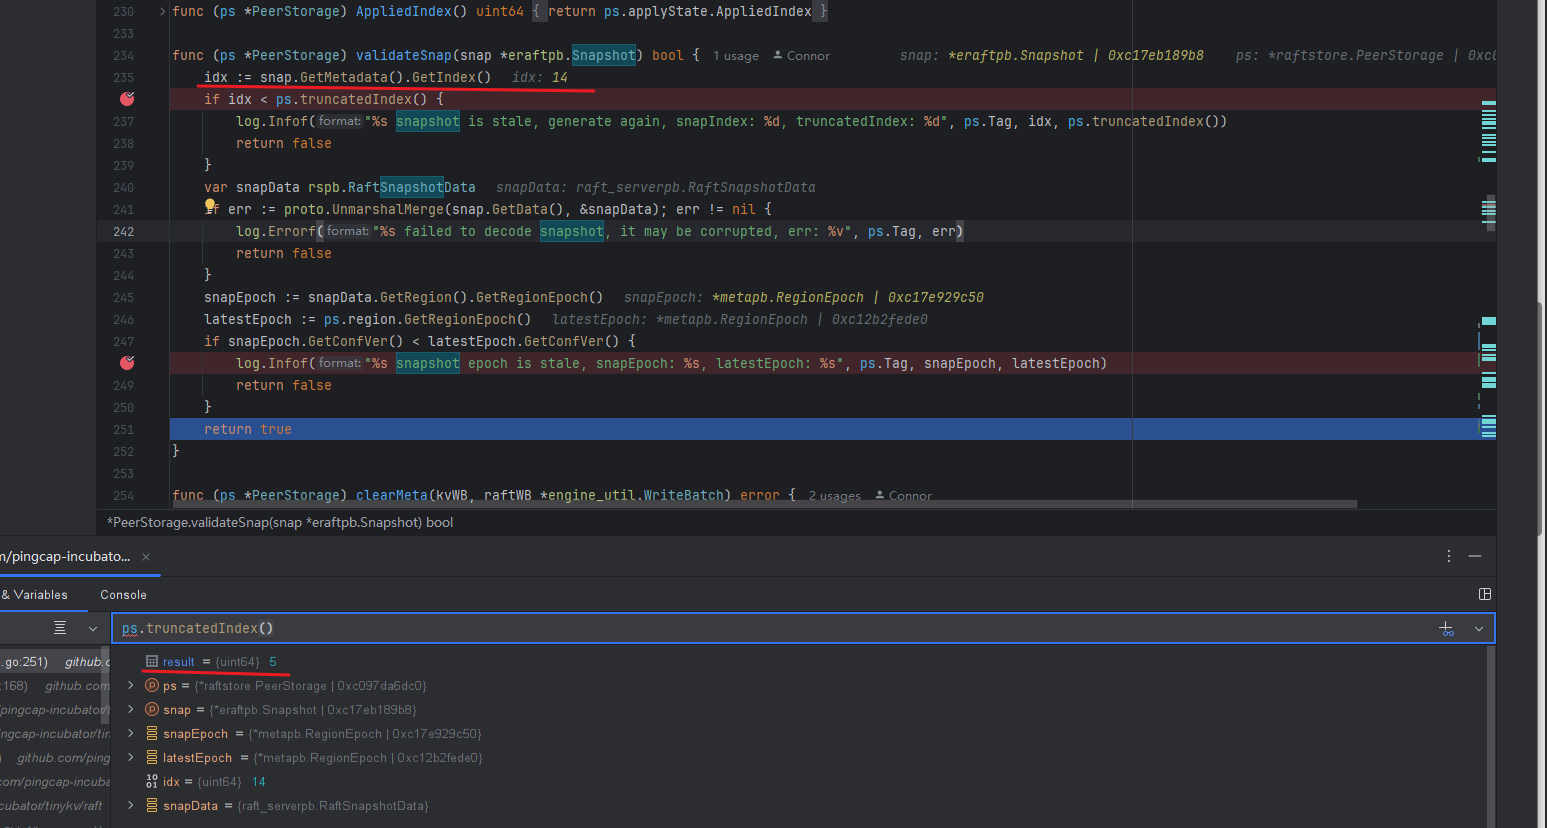
Task: Remove the breakpoint on the truncatedIndex check
Action: tap(127, 99)
